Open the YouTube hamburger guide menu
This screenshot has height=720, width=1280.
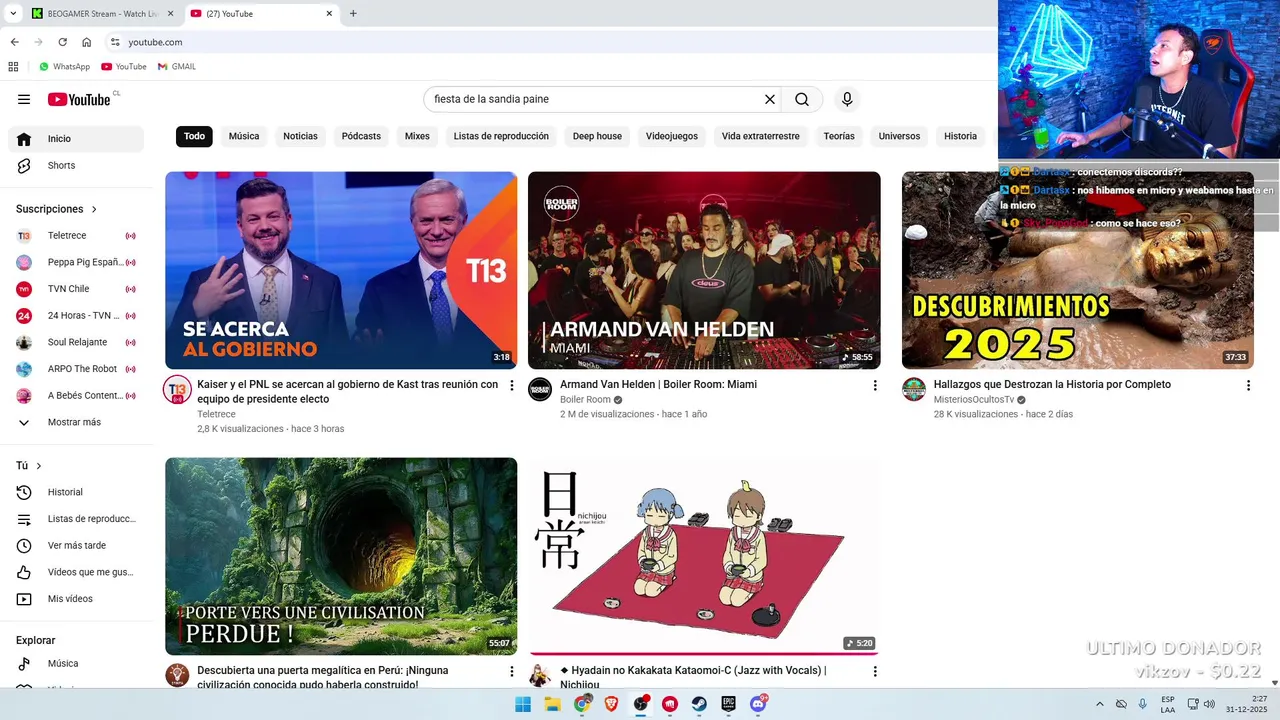(24, 99)
